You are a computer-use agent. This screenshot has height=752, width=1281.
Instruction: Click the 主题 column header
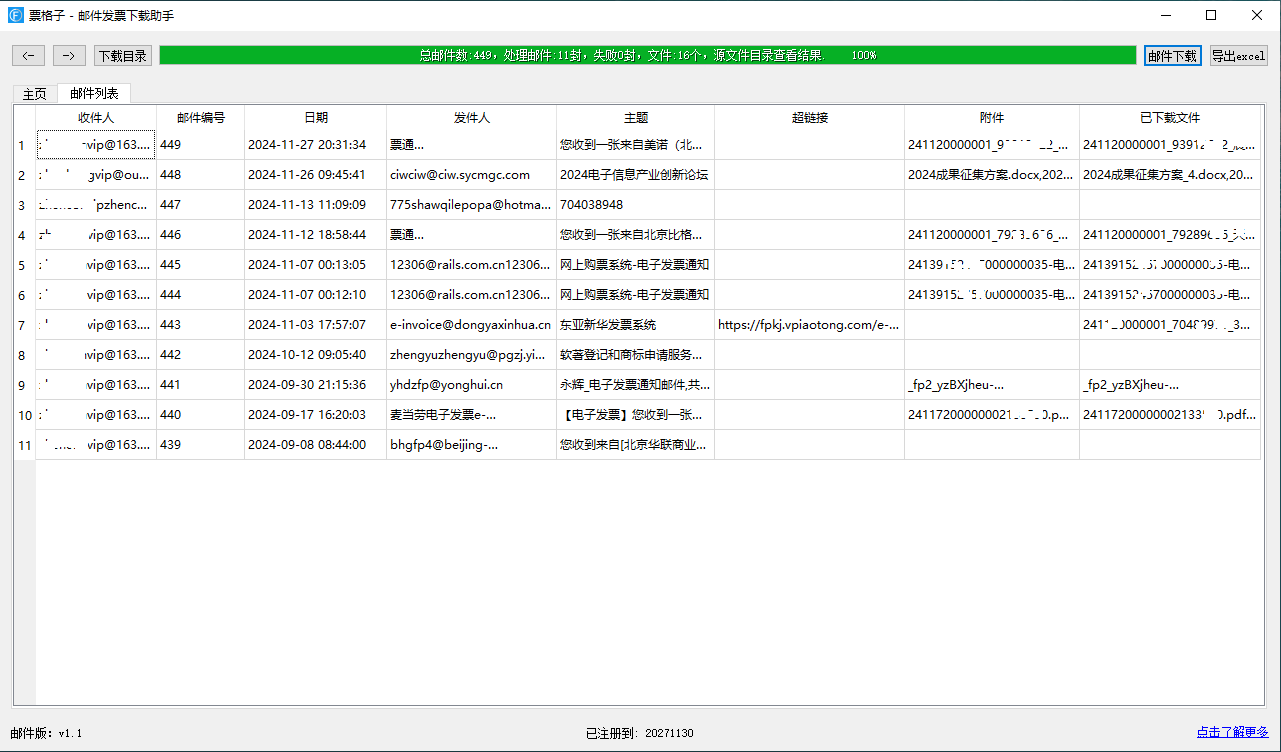pyautogui.click(x=635, y=117)
